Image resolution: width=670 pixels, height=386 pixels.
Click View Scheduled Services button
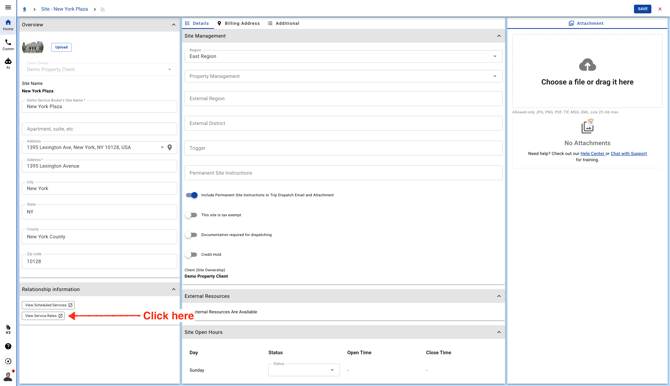coord(48,305)
